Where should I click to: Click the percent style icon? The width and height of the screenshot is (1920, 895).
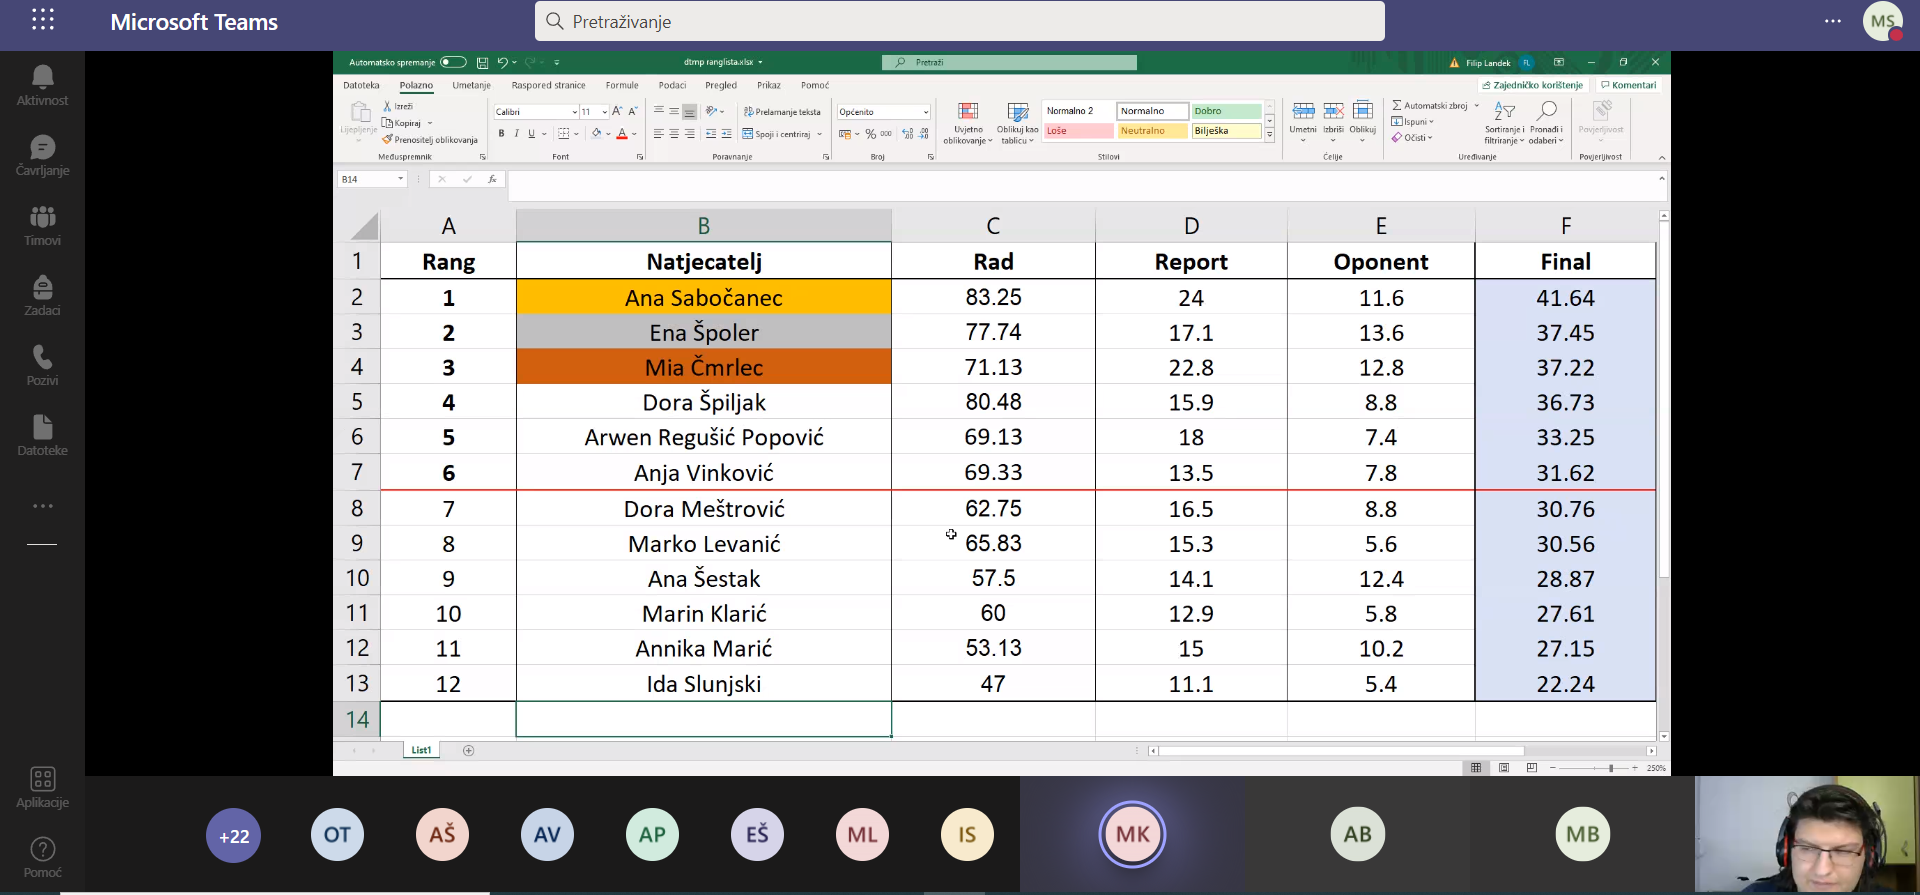tap(871, 134)
